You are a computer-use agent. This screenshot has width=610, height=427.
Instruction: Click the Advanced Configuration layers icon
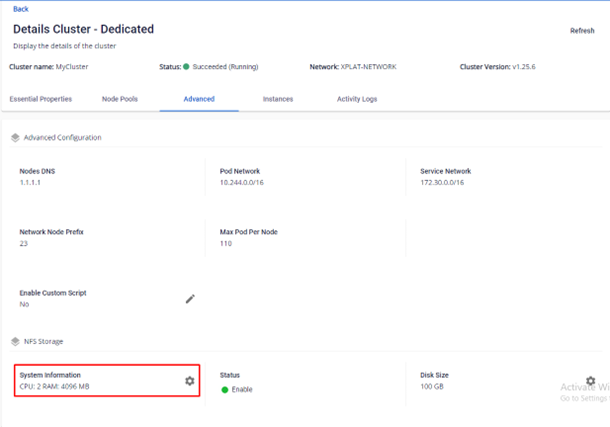coord(15,138)
